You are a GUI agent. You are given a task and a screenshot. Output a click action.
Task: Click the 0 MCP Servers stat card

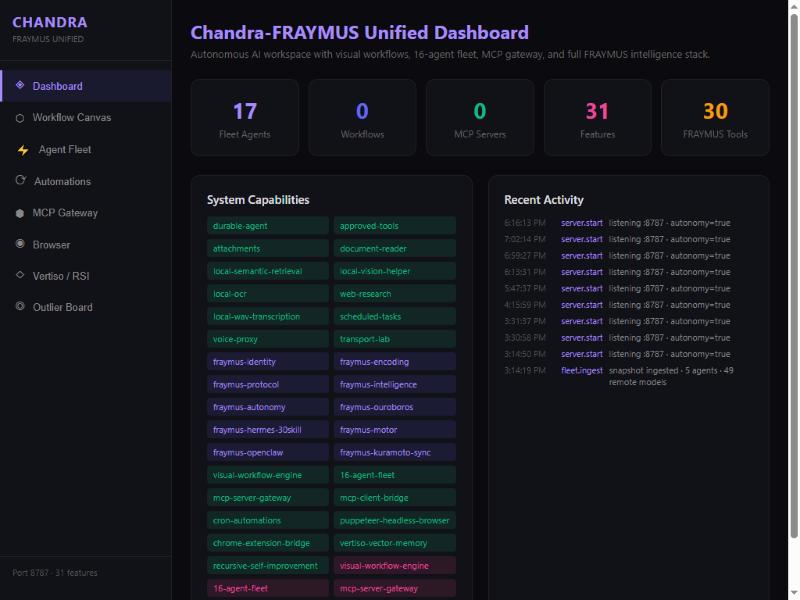(480, 118)
